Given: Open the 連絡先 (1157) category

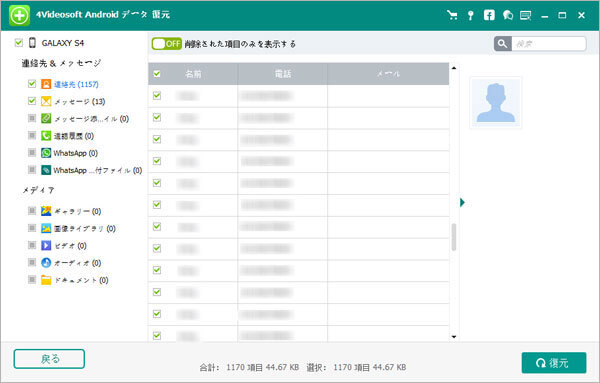Looking at the screenshot, I should point(76,84).
